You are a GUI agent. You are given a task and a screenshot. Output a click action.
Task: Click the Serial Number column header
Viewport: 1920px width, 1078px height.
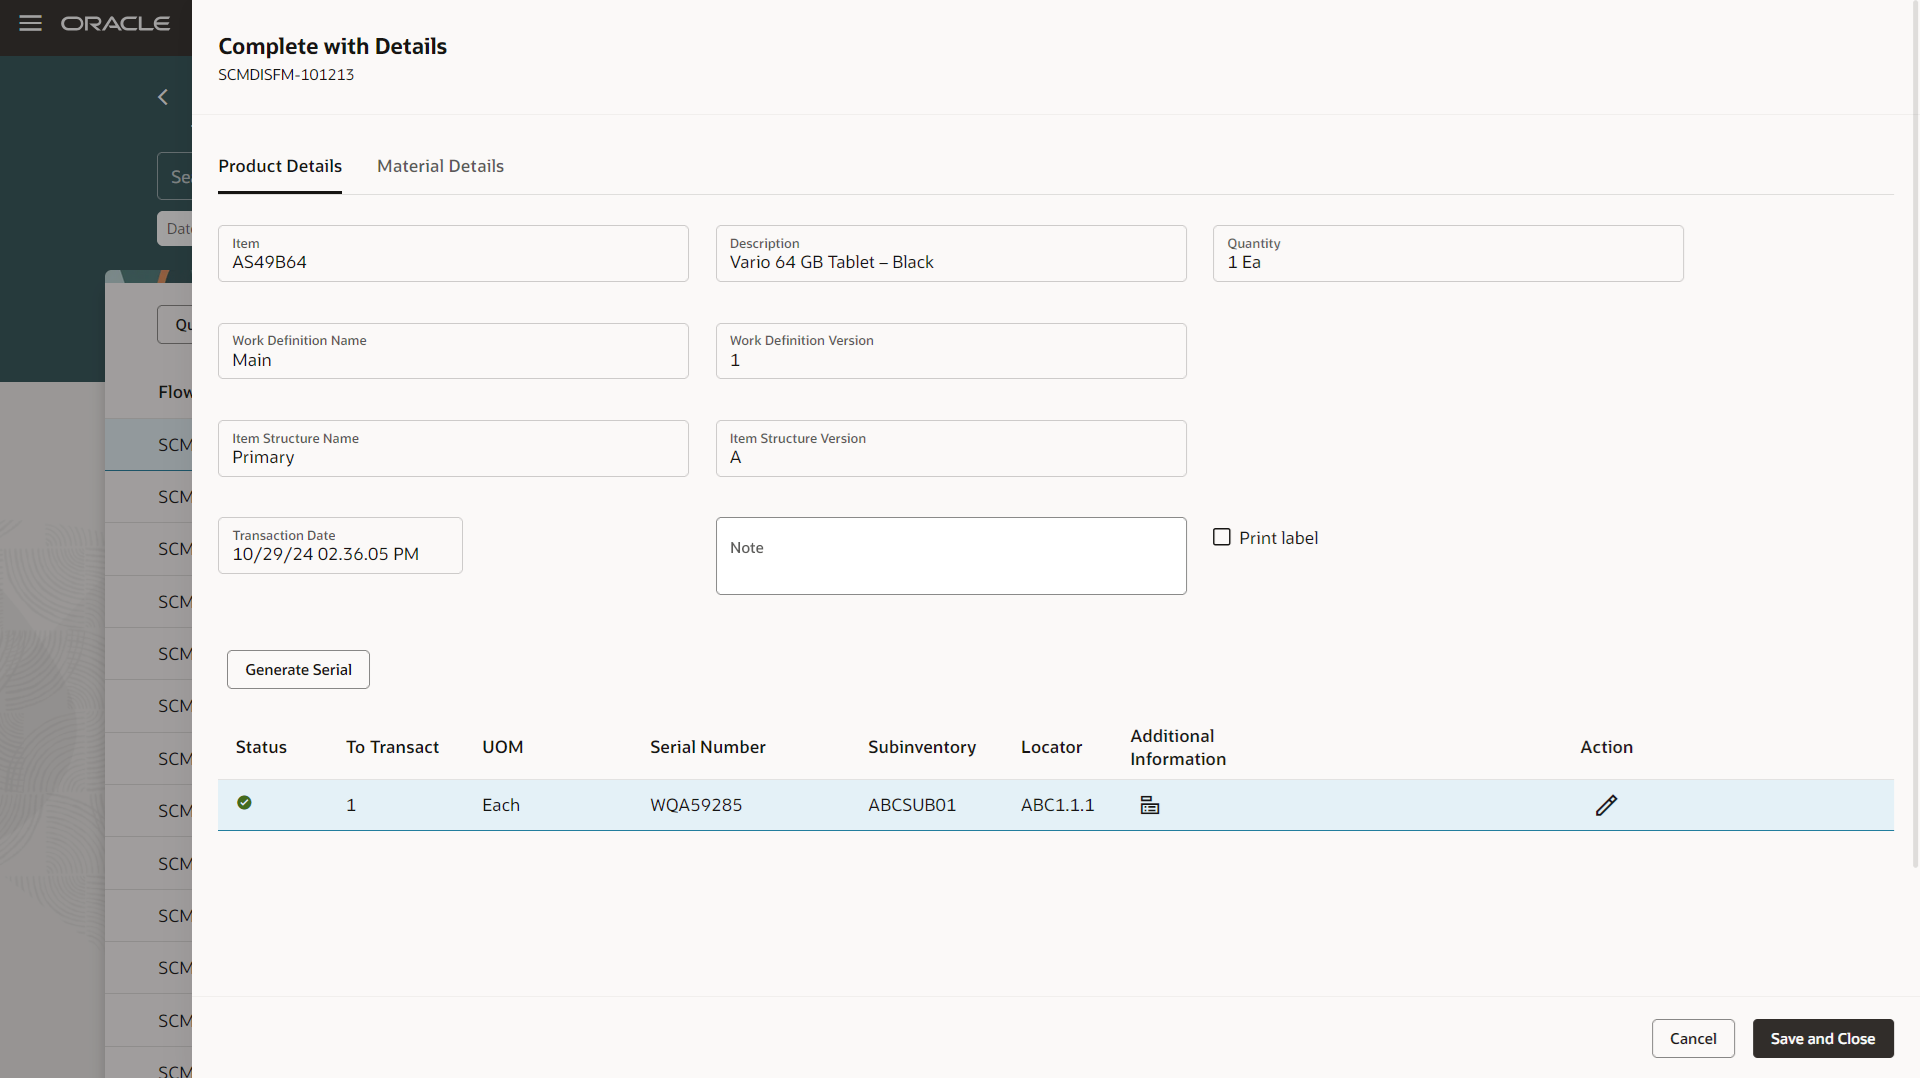708,747
